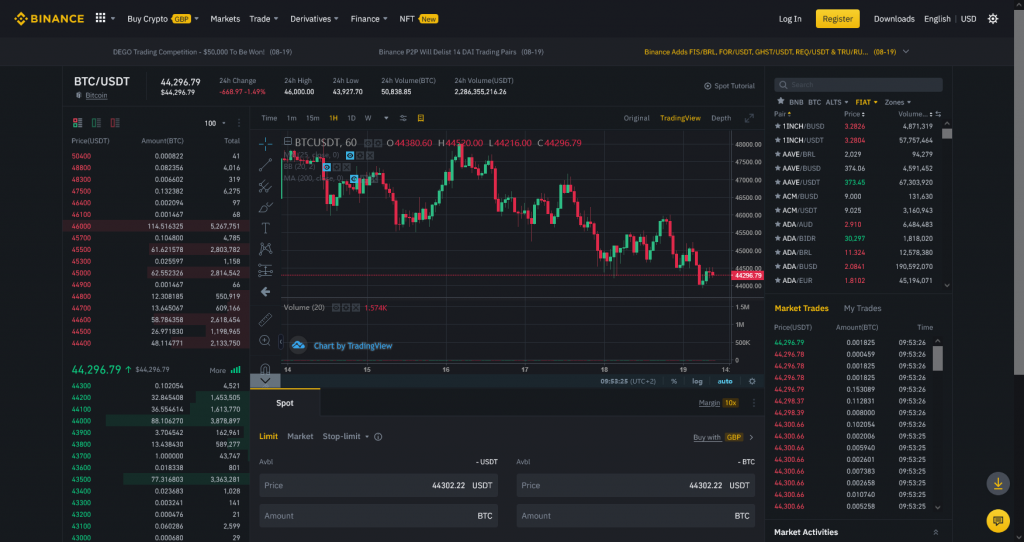Open chart indicator settings icon
This screenshot has width=1024, height=542.
403,118
